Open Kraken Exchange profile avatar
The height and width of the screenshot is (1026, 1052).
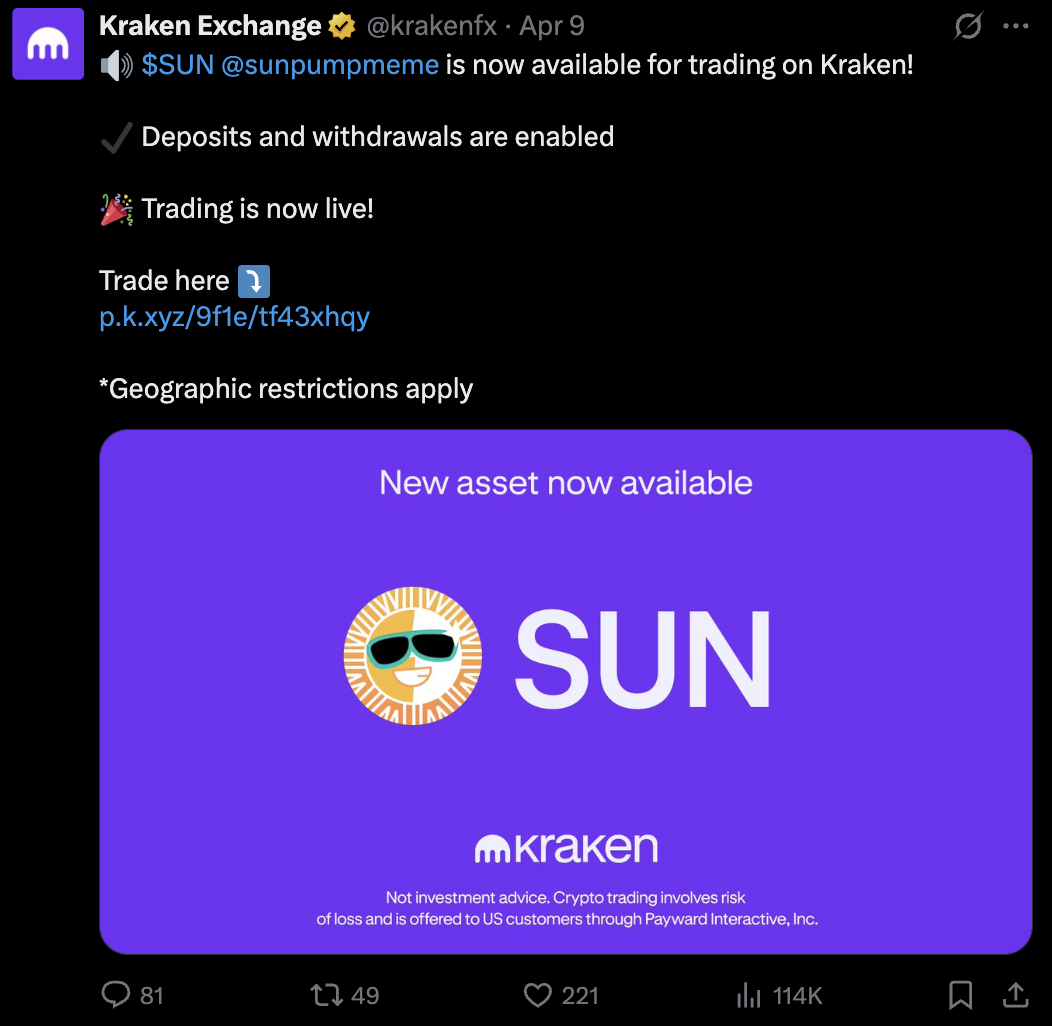click(48, 44)
